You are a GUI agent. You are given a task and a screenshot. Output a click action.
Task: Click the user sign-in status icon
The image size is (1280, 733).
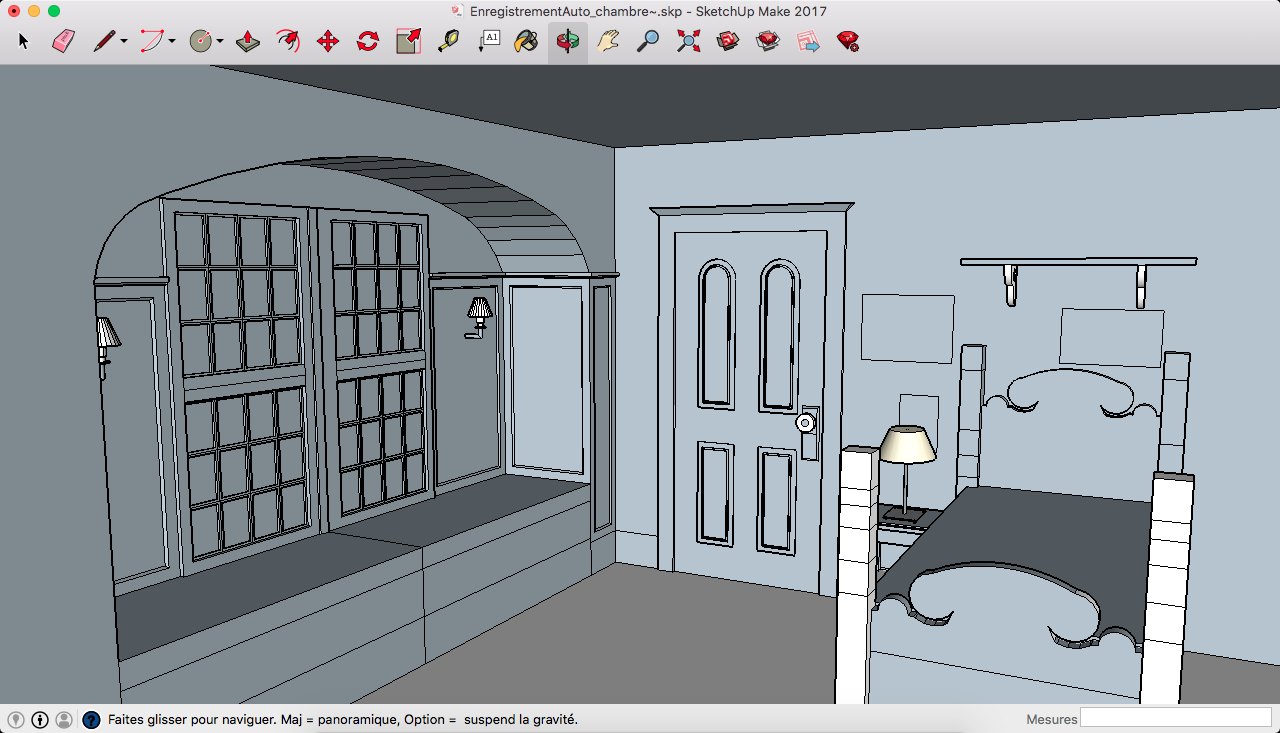(x=64, y=719)
